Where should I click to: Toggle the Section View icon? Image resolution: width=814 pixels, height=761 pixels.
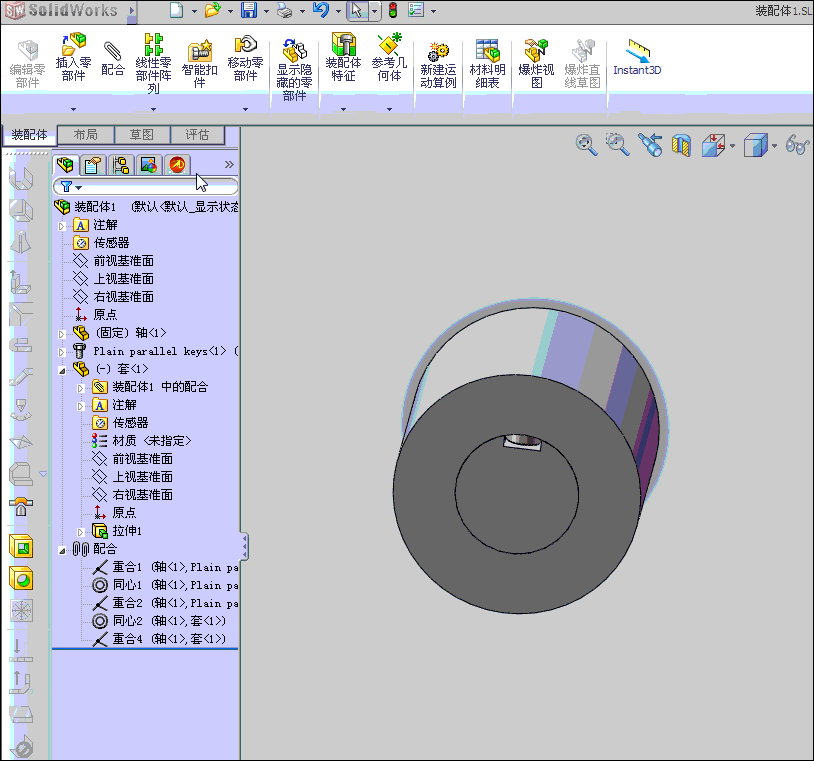(681, 145)
